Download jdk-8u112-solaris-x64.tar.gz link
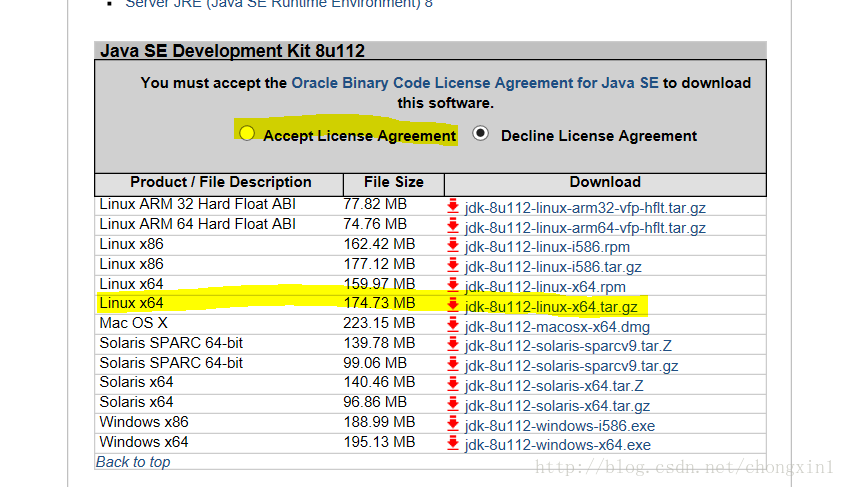 [x=557, y=406]
